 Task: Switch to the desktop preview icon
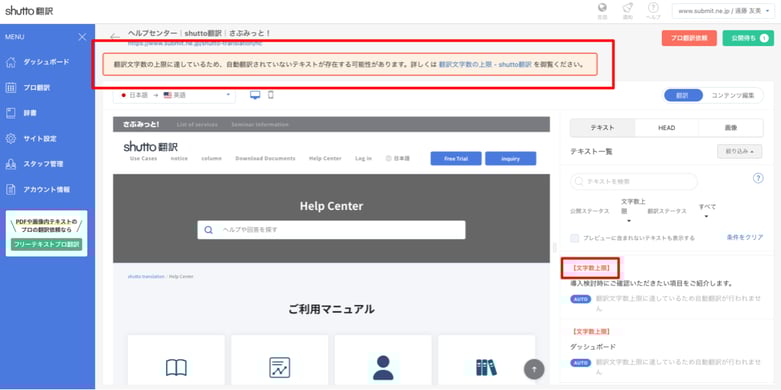255,95
